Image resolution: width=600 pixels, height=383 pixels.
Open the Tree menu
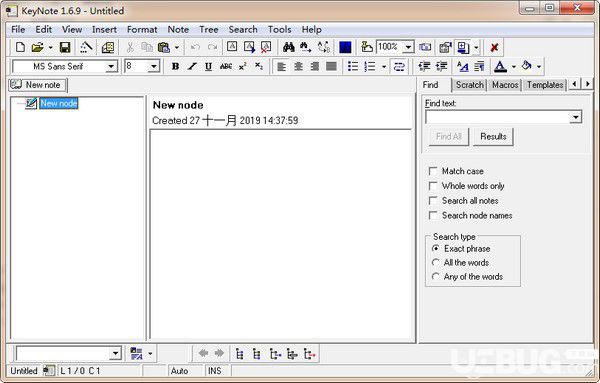point(209,29)
